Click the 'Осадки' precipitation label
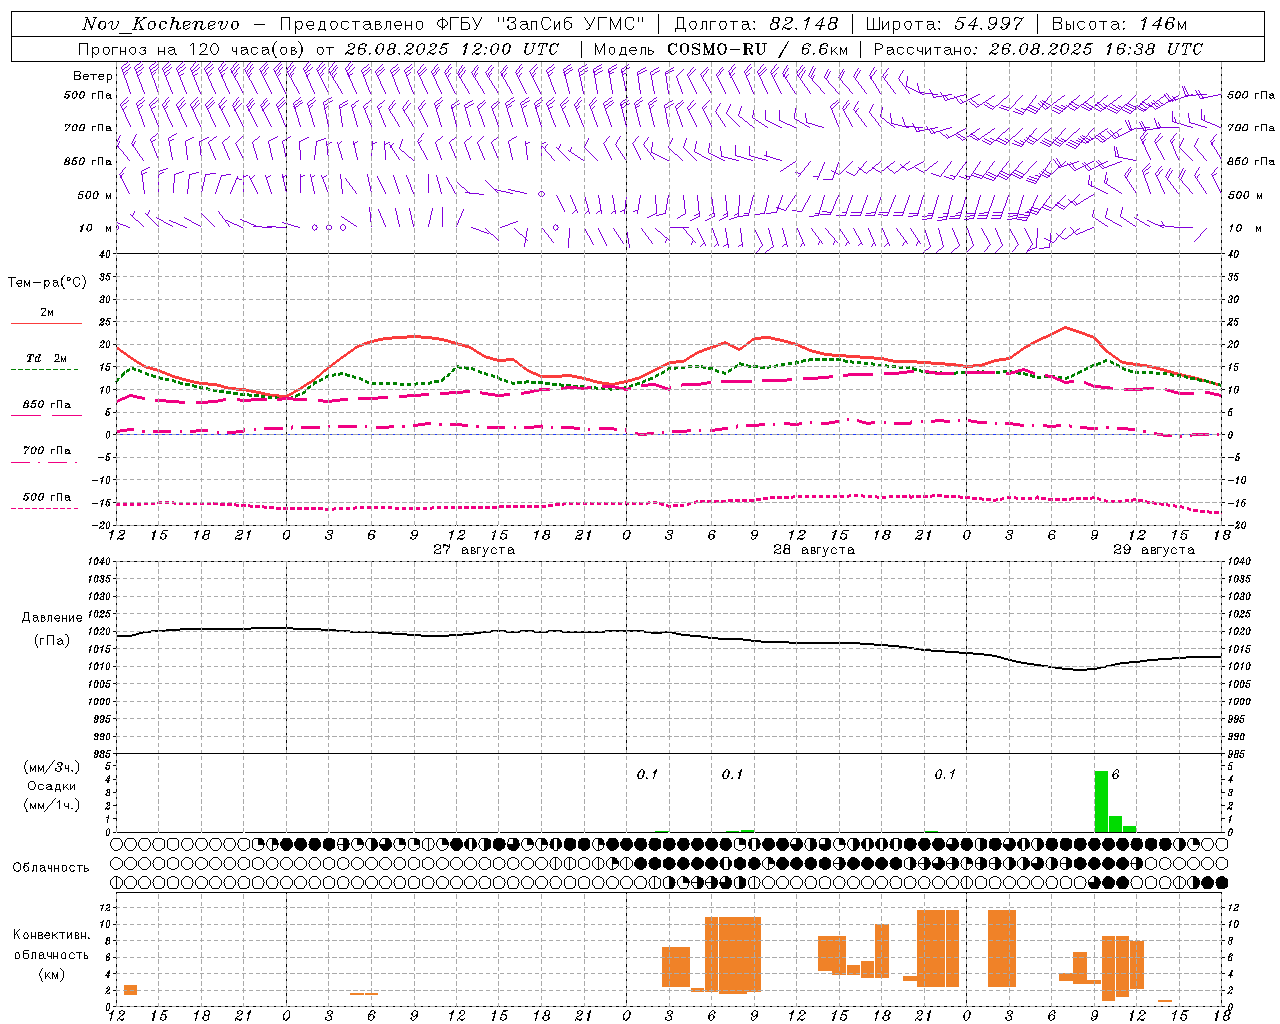 point(52,786)
